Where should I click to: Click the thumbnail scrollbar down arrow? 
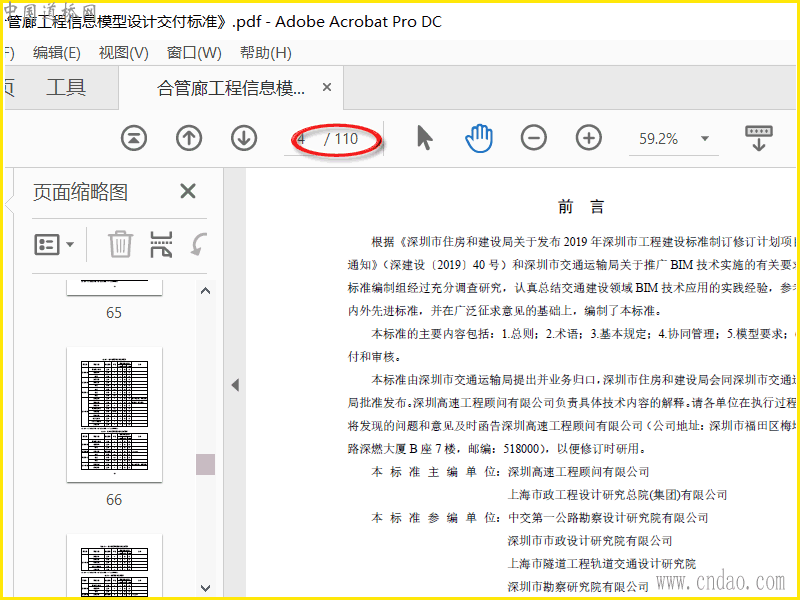[206, 588]
